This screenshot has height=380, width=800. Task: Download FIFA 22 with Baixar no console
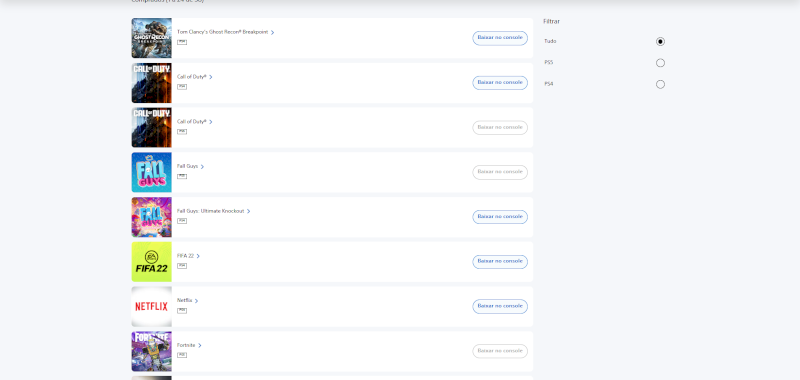point(500,262)
